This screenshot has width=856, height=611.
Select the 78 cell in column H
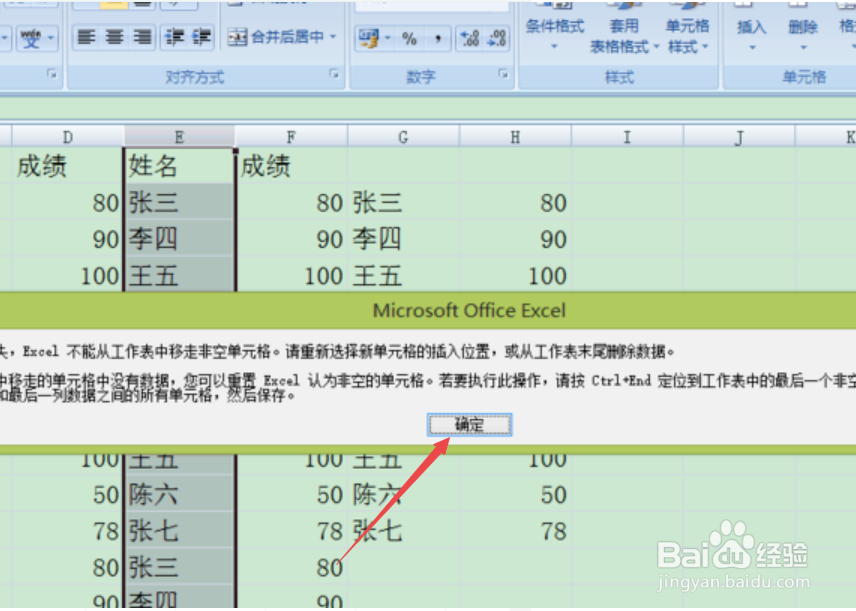[x=515, y=531]
